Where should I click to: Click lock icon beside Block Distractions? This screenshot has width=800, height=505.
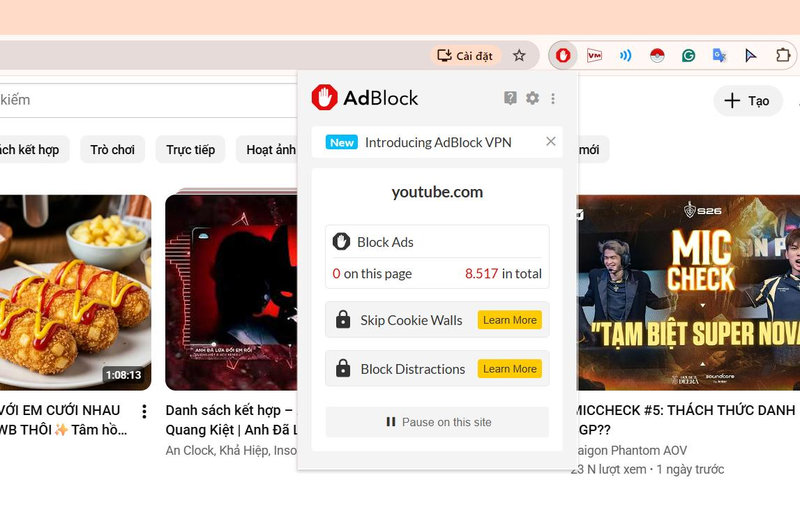pos(343,368)
